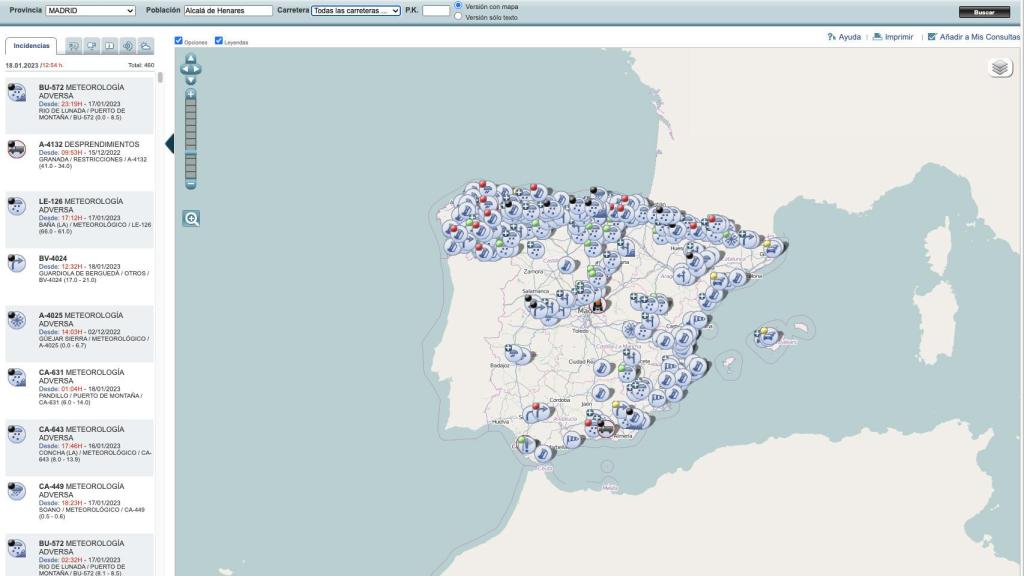Click the map marker near Badajoz
1024x576 pixels.
tap(515, 354)
